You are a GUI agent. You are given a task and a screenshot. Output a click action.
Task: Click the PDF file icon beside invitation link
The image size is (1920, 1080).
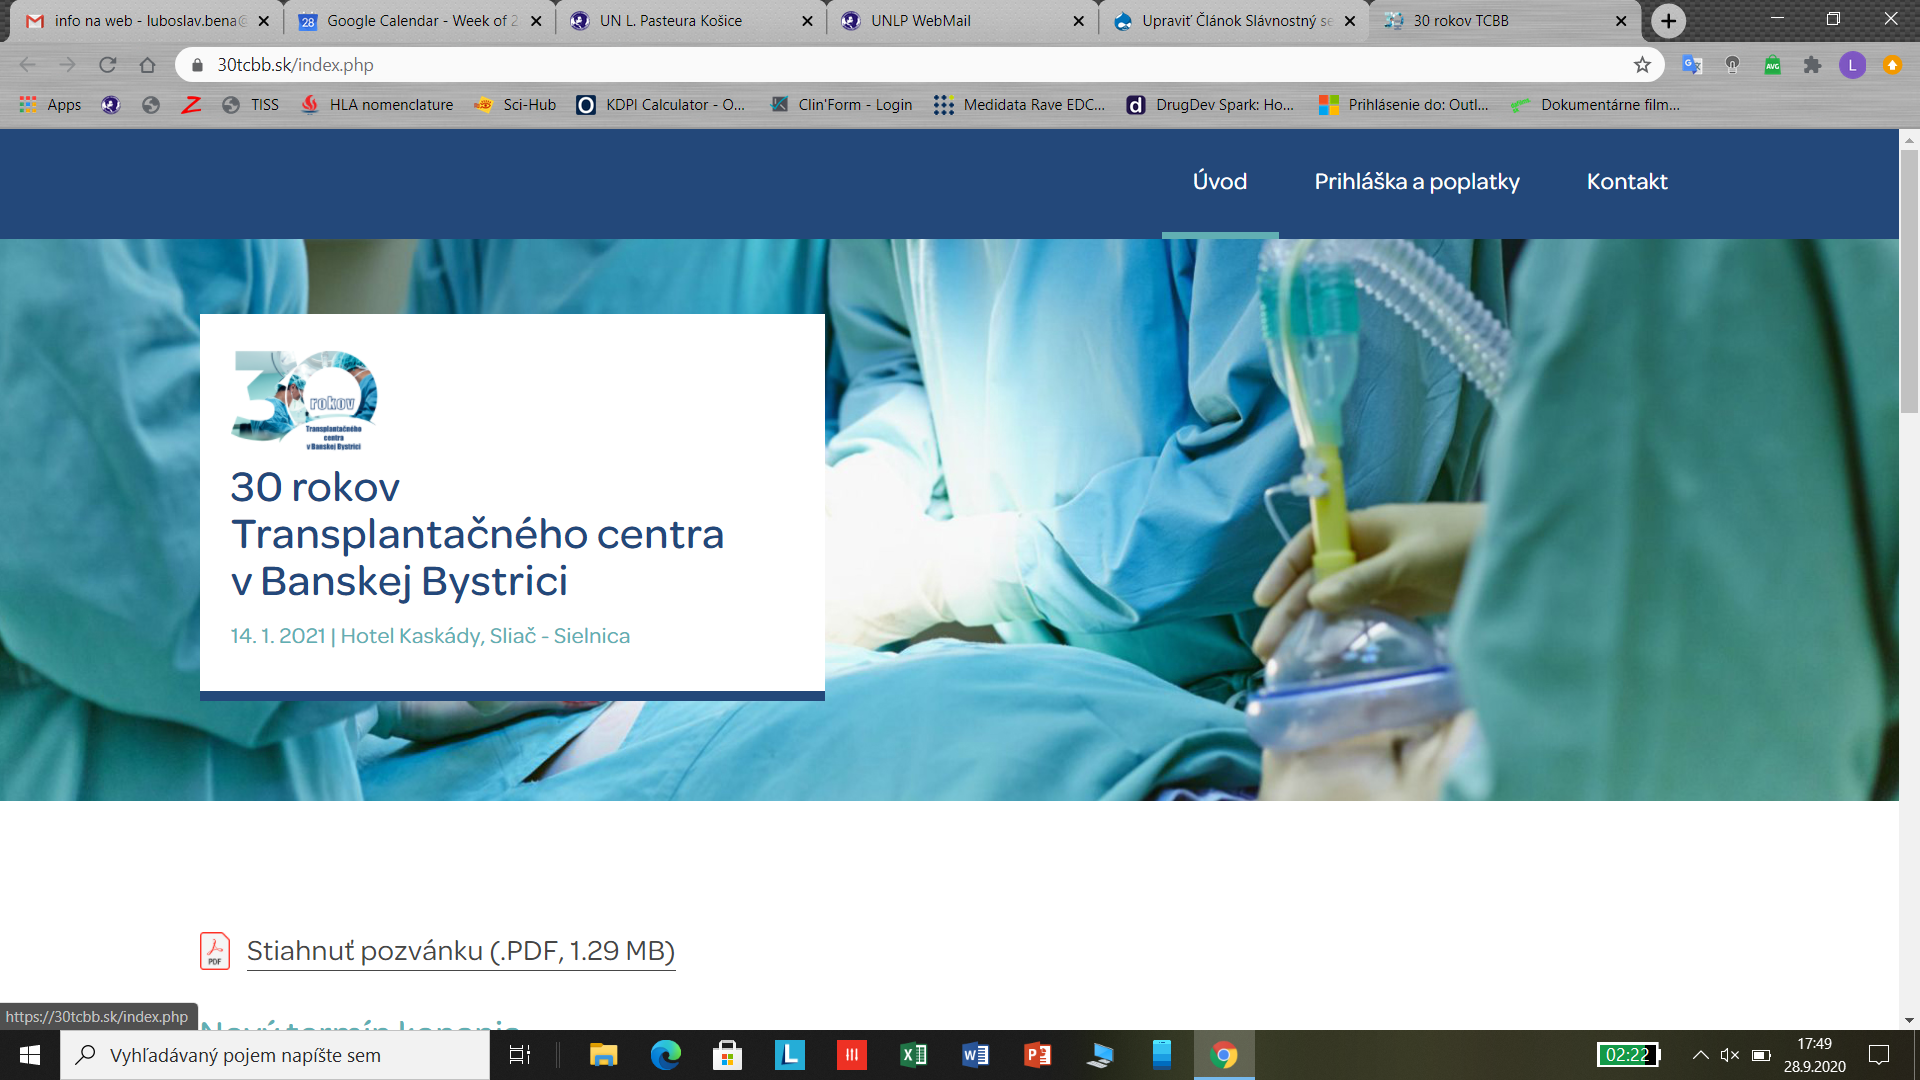[215, 951]
